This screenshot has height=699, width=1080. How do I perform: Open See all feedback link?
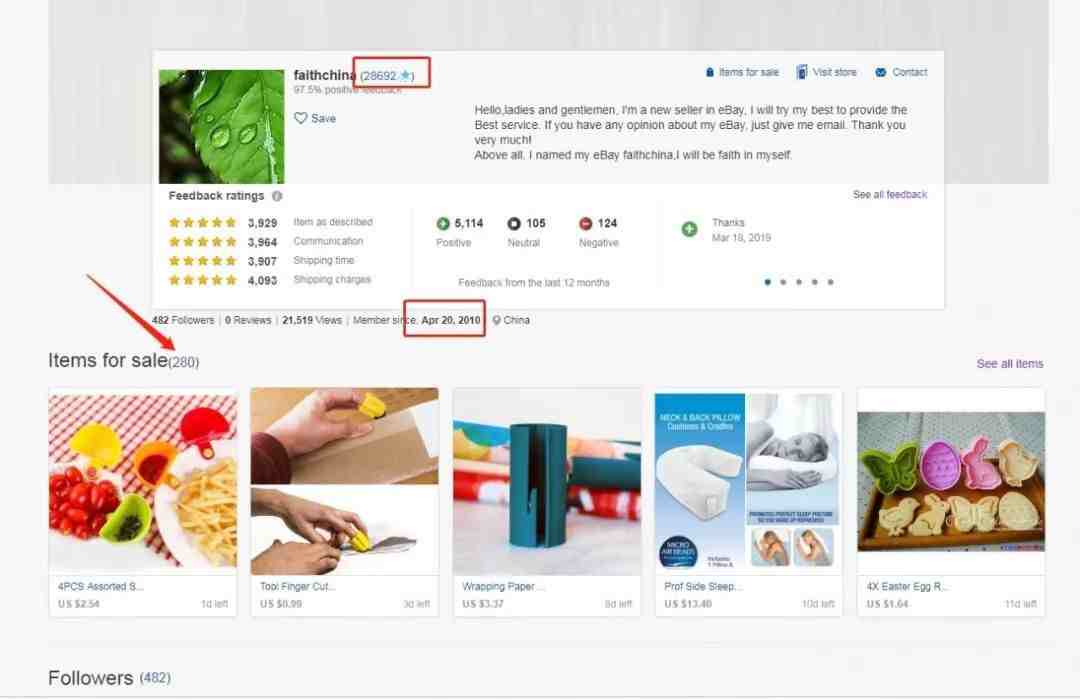tap(889, 195)
